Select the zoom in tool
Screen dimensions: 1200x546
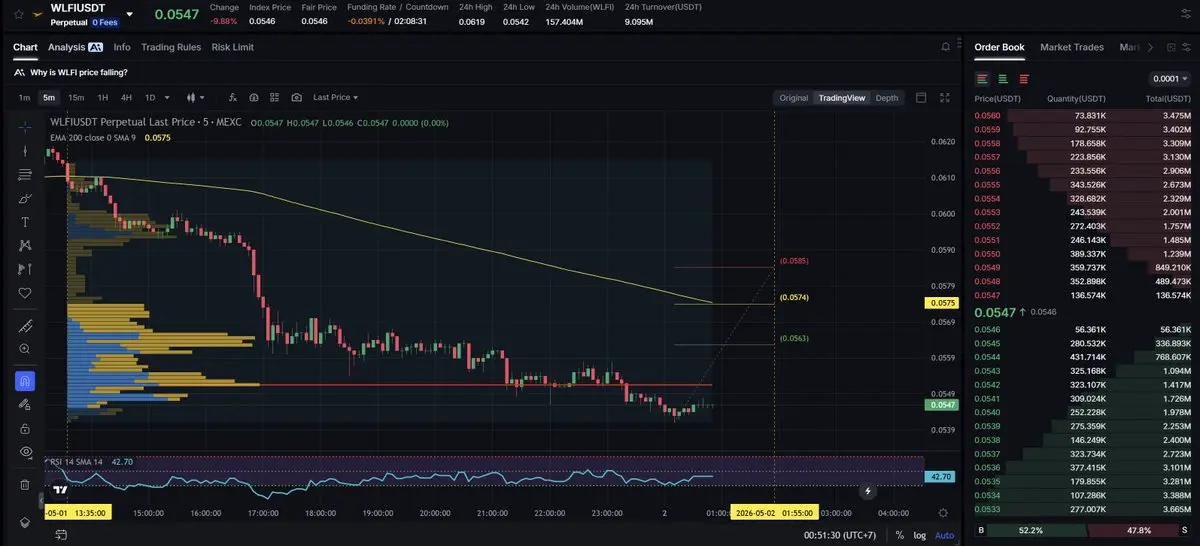point(25,349)
